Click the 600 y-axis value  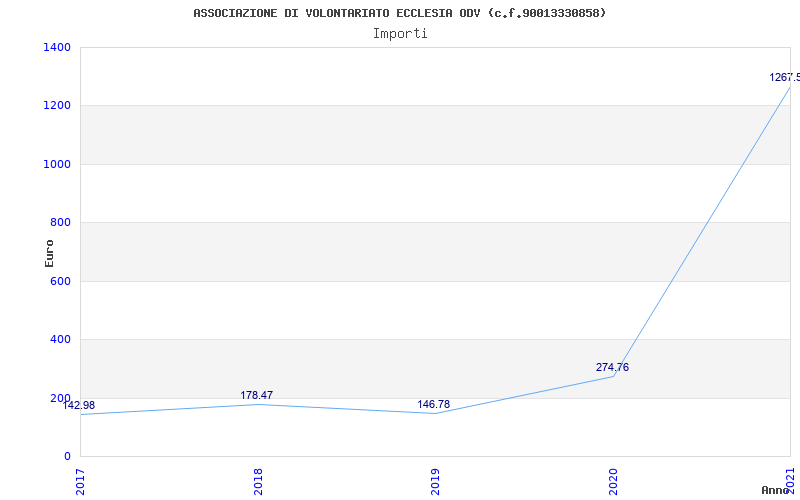(60, 281)
